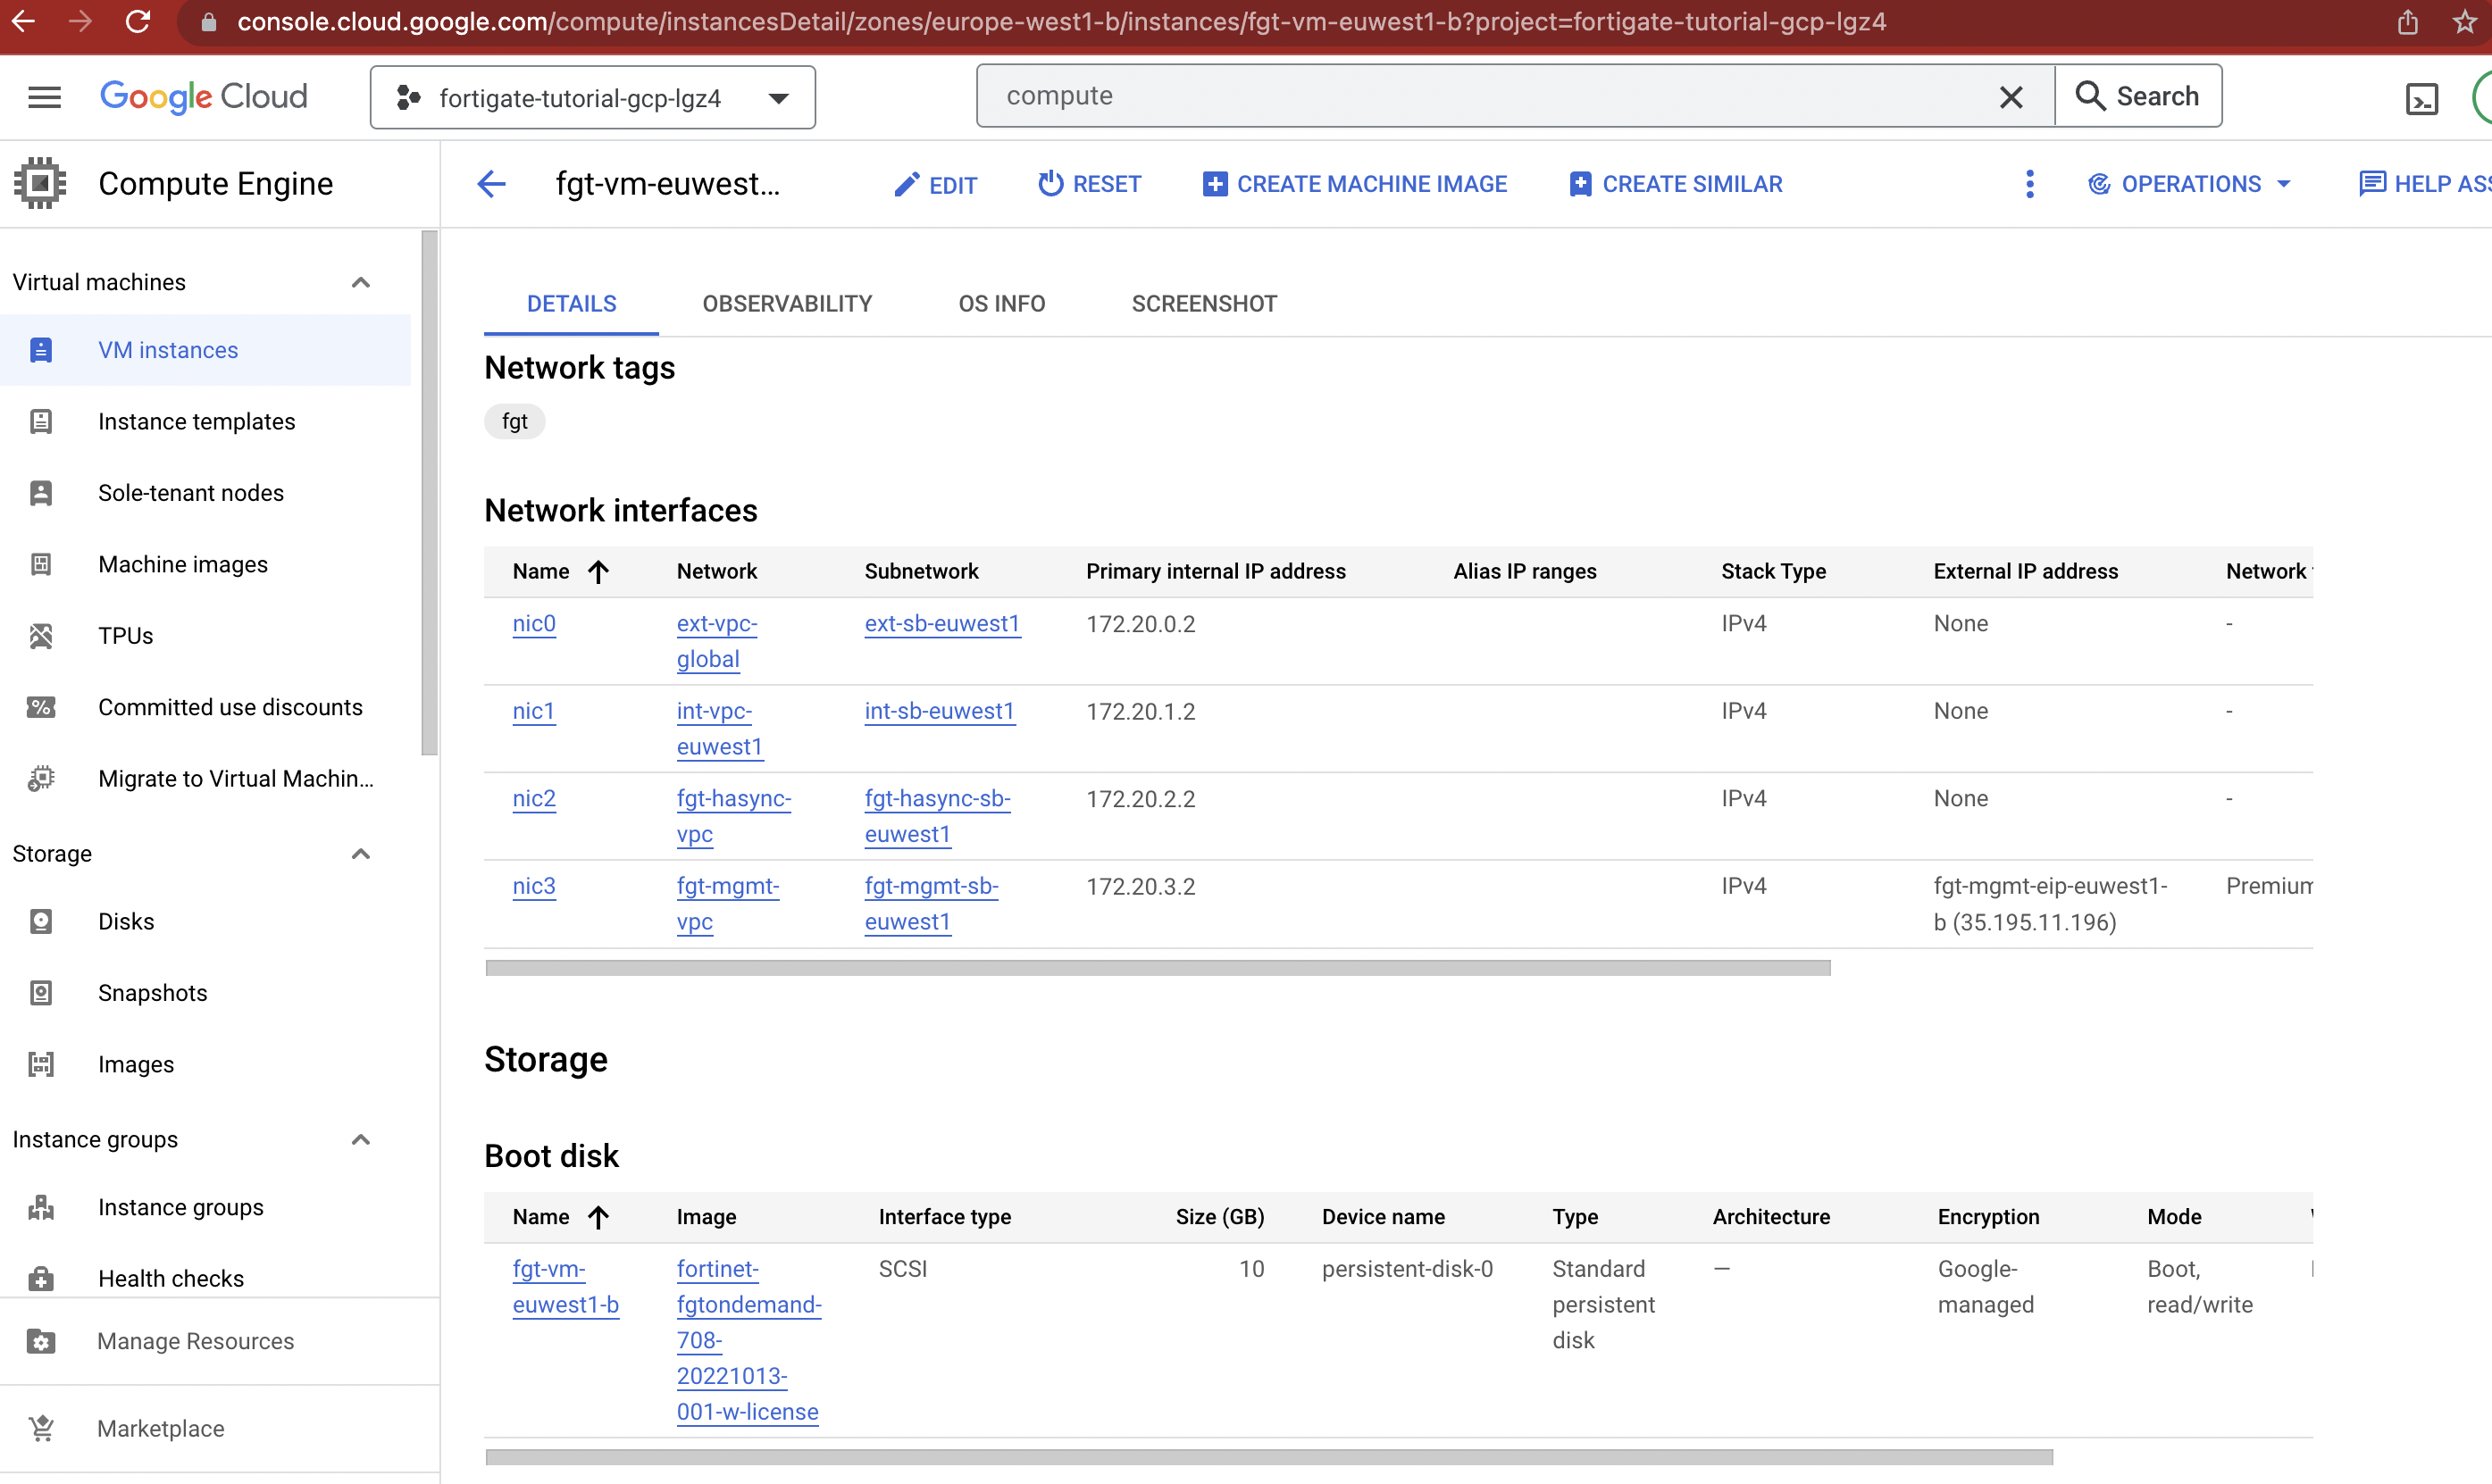This screenshot has height=1484, width=2492.
Task: Open the three-dot more actions menu
Action: pos(2029,184)
